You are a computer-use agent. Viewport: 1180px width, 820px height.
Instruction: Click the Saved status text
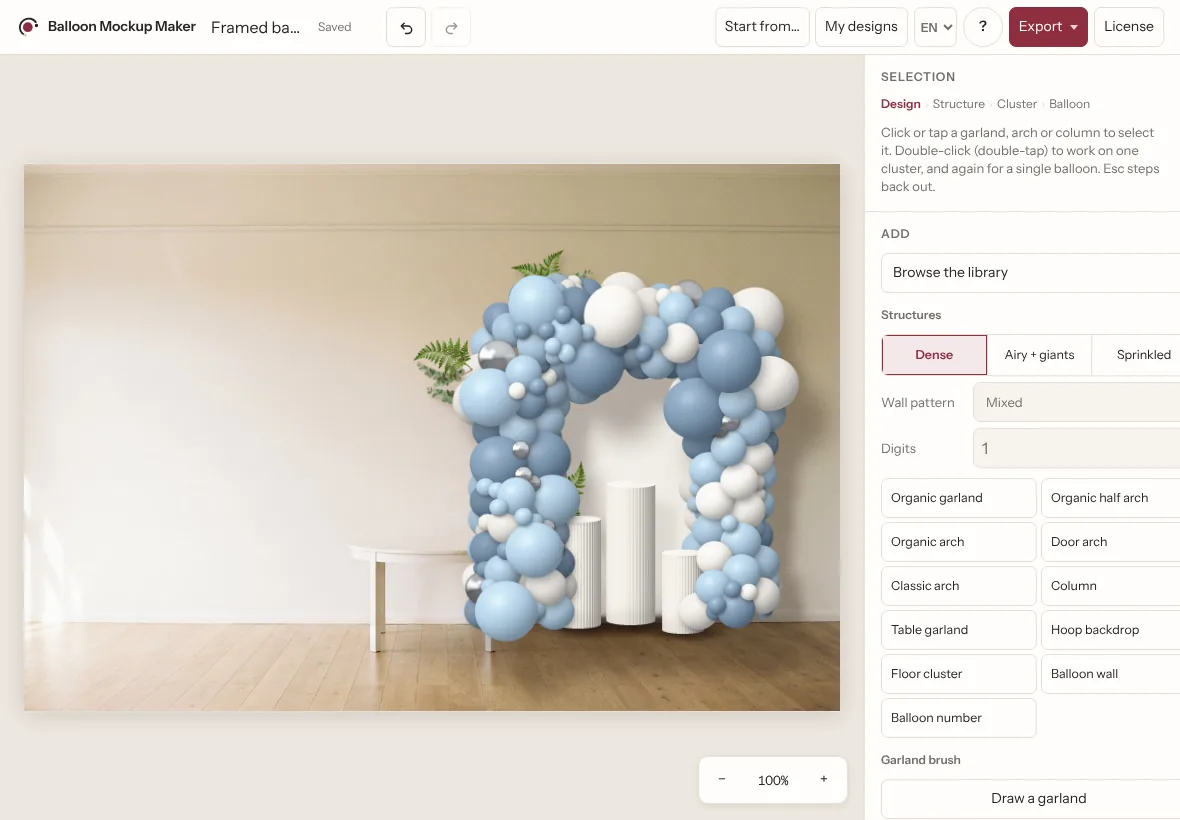334,27
